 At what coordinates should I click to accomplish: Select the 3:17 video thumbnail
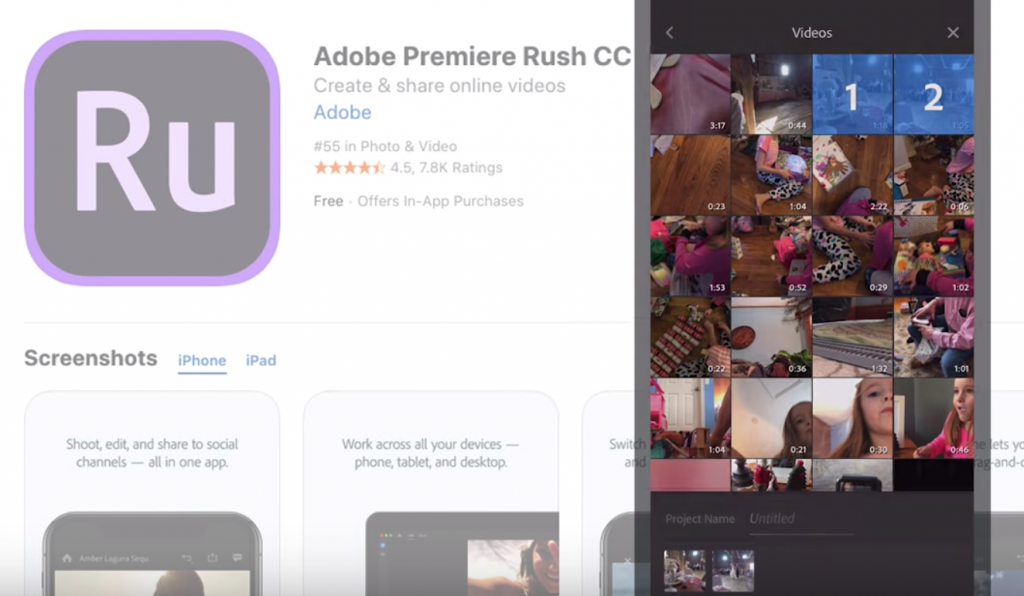(x=690, y=94)
